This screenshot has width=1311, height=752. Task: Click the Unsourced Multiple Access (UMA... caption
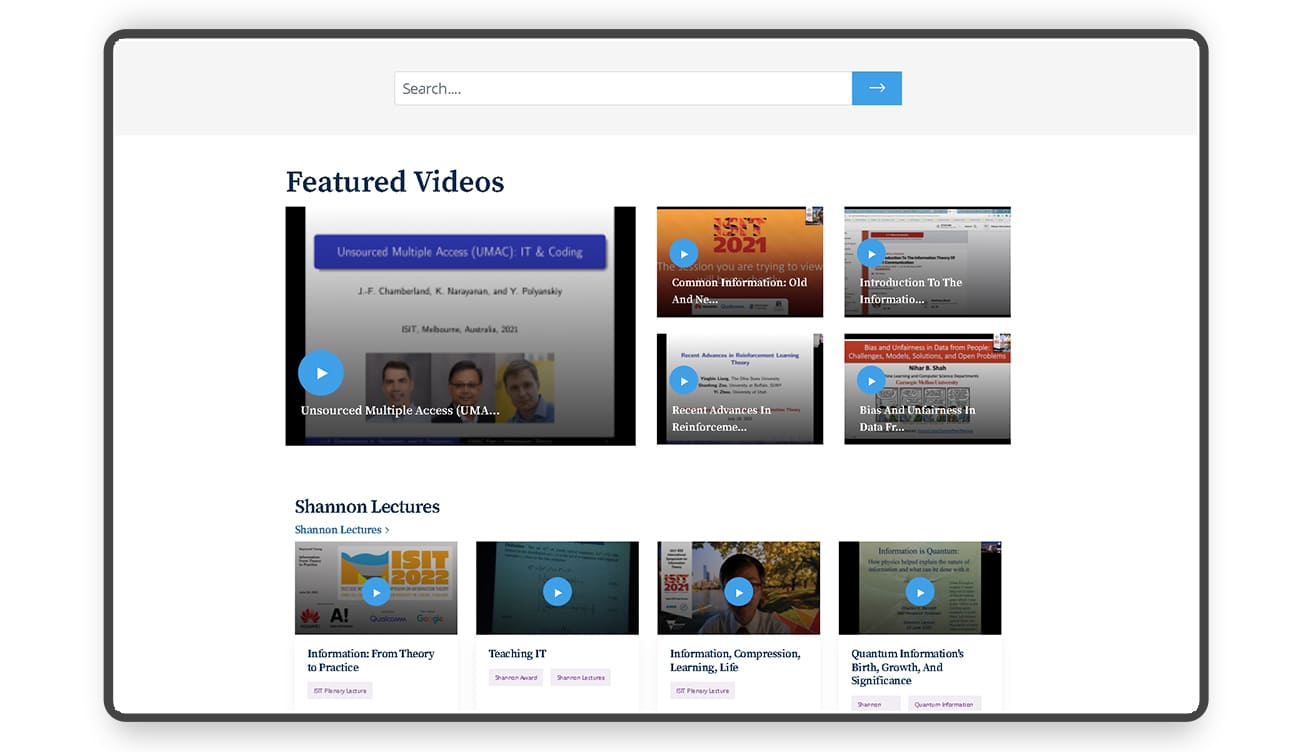(400, 410)
